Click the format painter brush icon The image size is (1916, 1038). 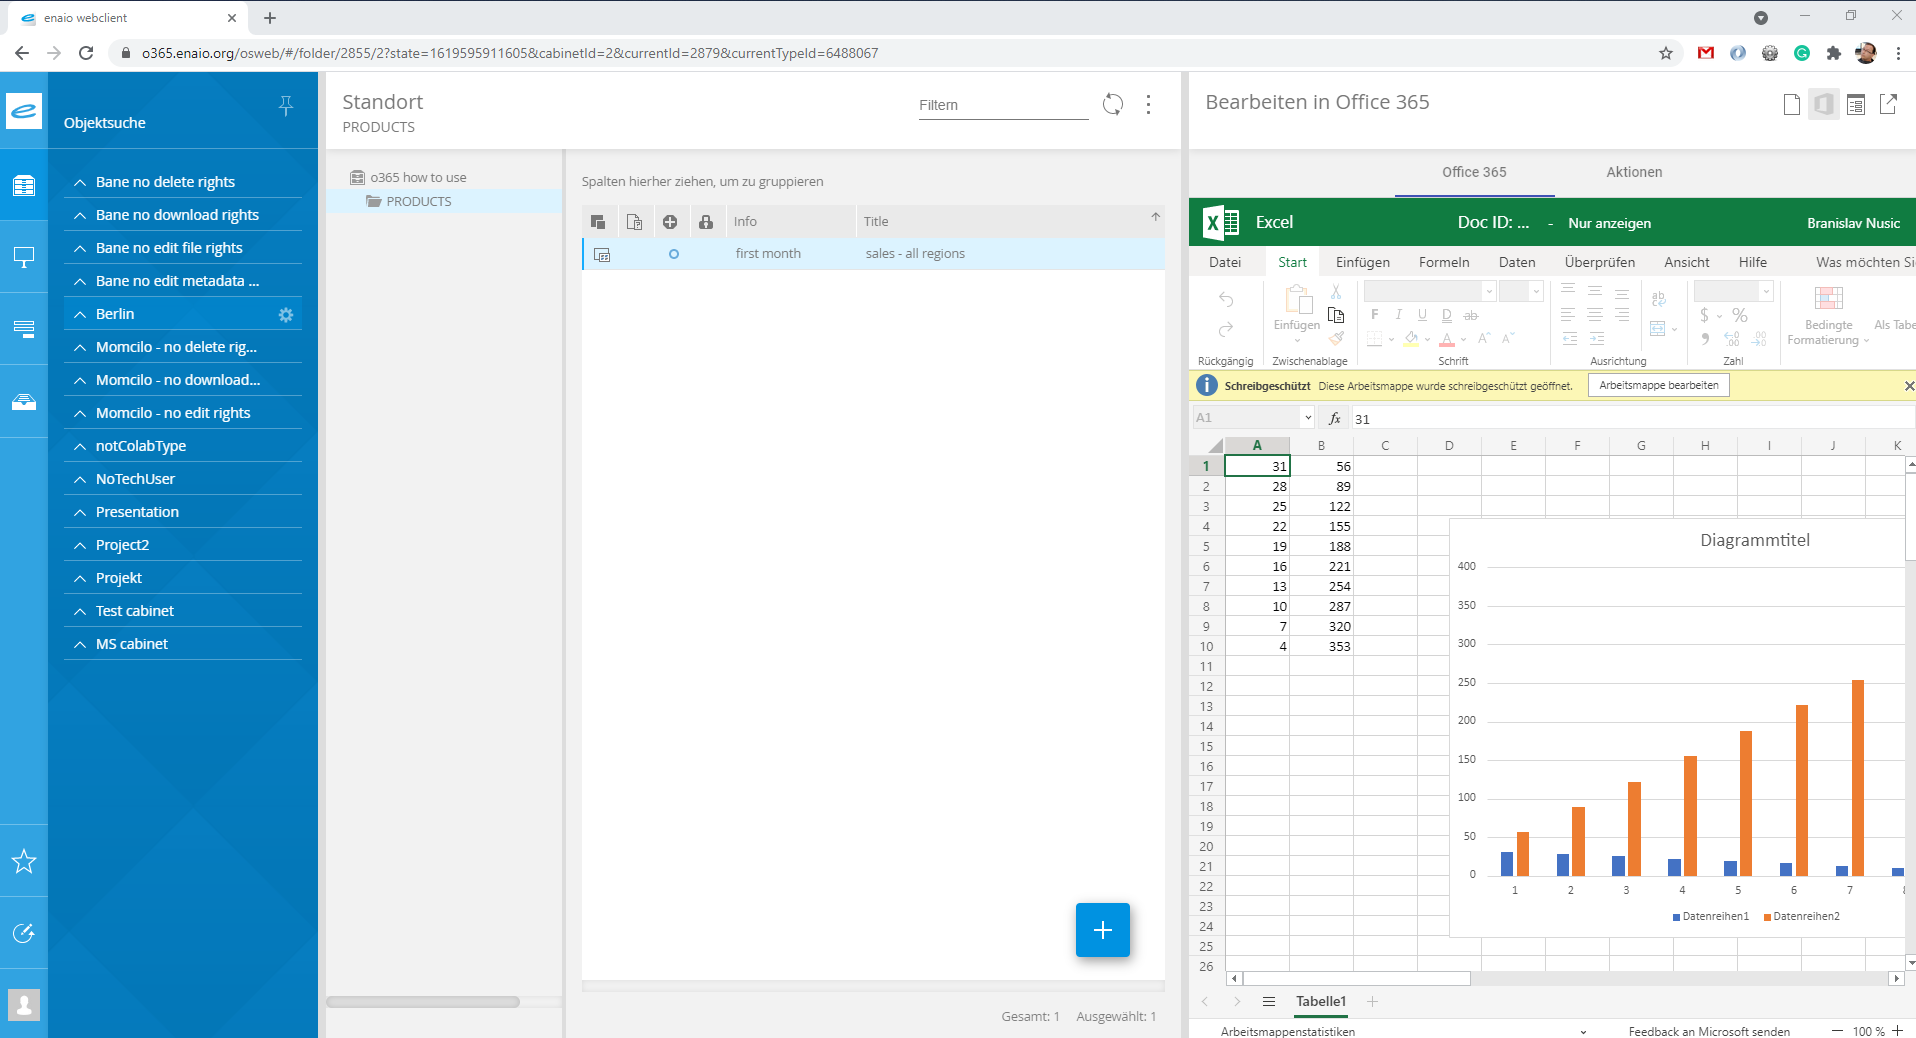[x=1335, y=339]
